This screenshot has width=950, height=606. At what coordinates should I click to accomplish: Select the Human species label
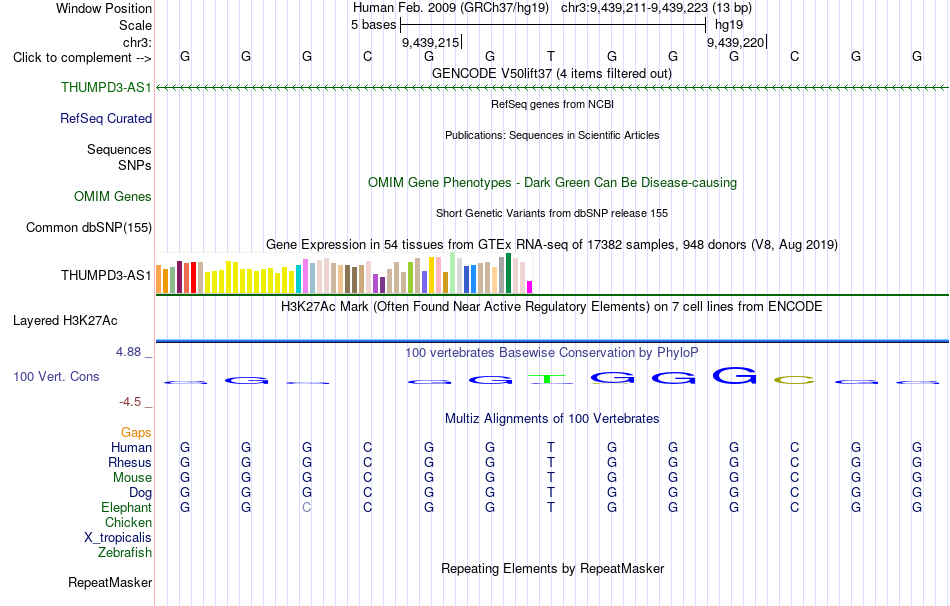point(131,447)
